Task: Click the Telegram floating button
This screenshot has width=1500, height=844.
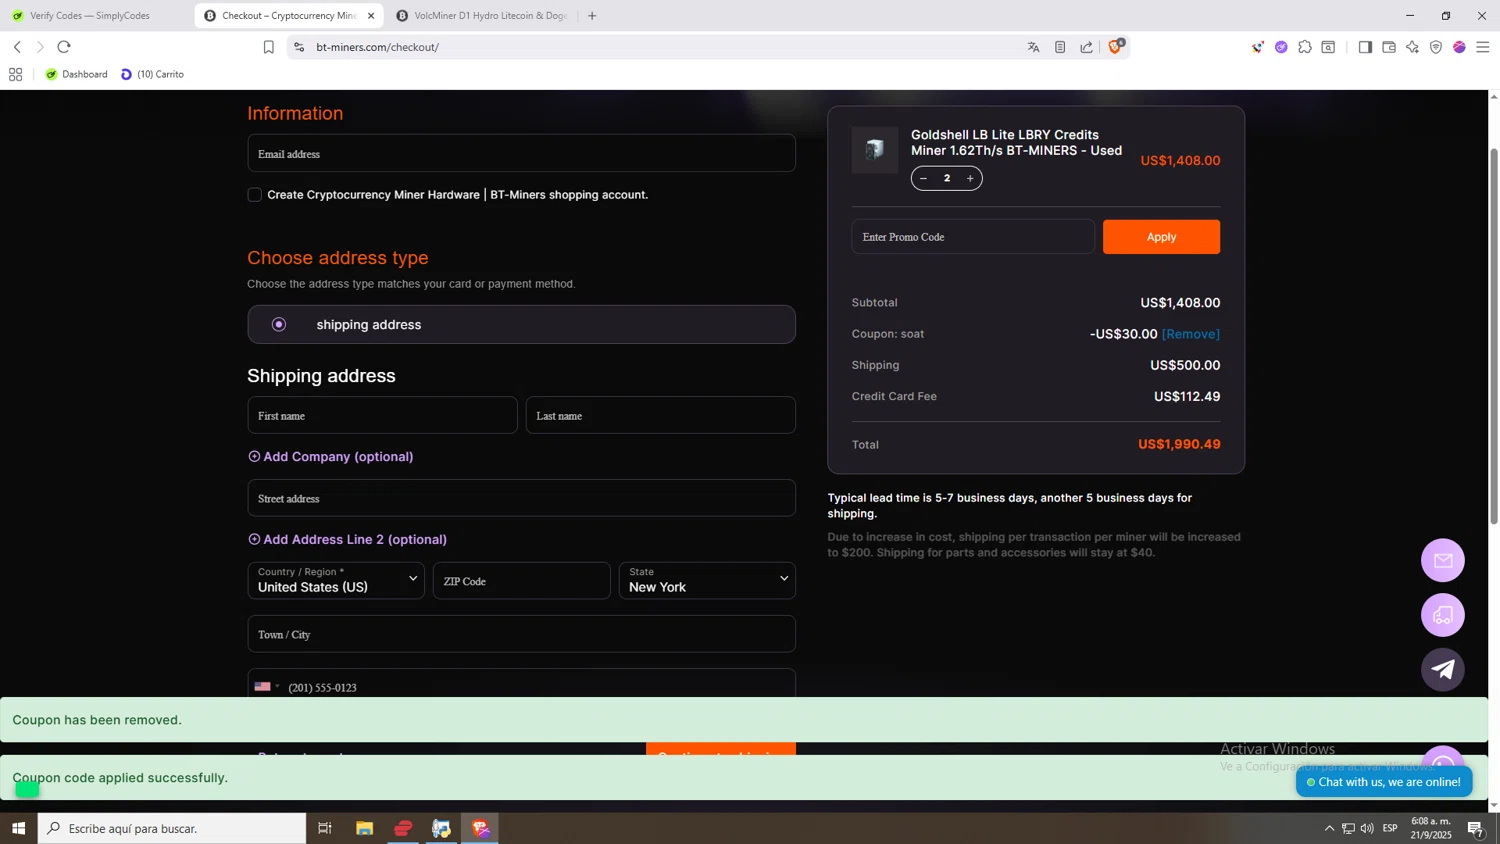Action: click(x=1443, y=669)
